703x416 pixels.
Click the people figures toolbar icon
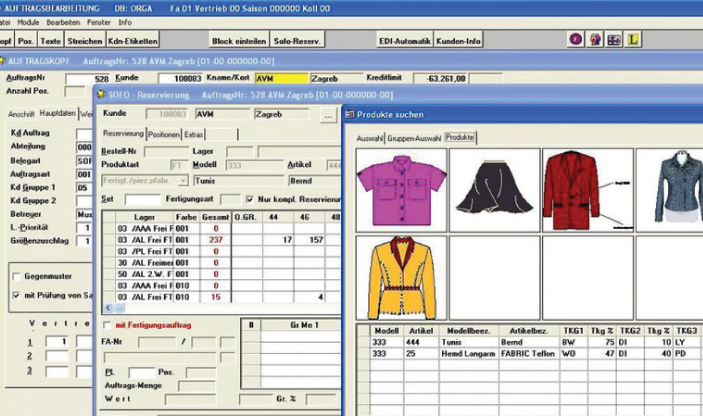pos(595,39)
